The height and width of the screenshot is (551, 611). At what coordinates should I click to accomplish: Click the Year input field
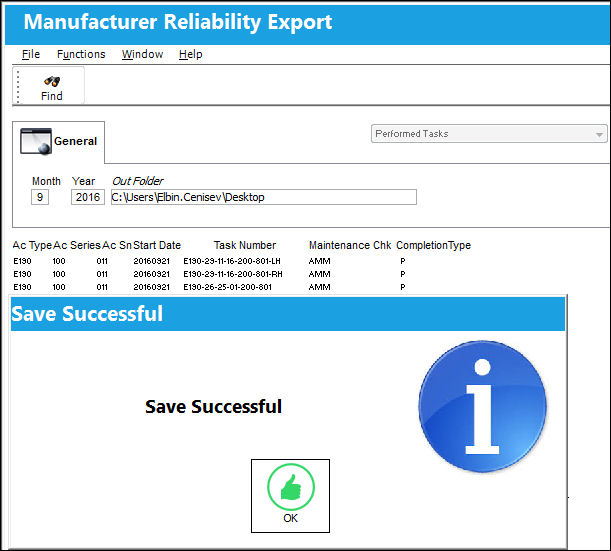click(88, 197)
